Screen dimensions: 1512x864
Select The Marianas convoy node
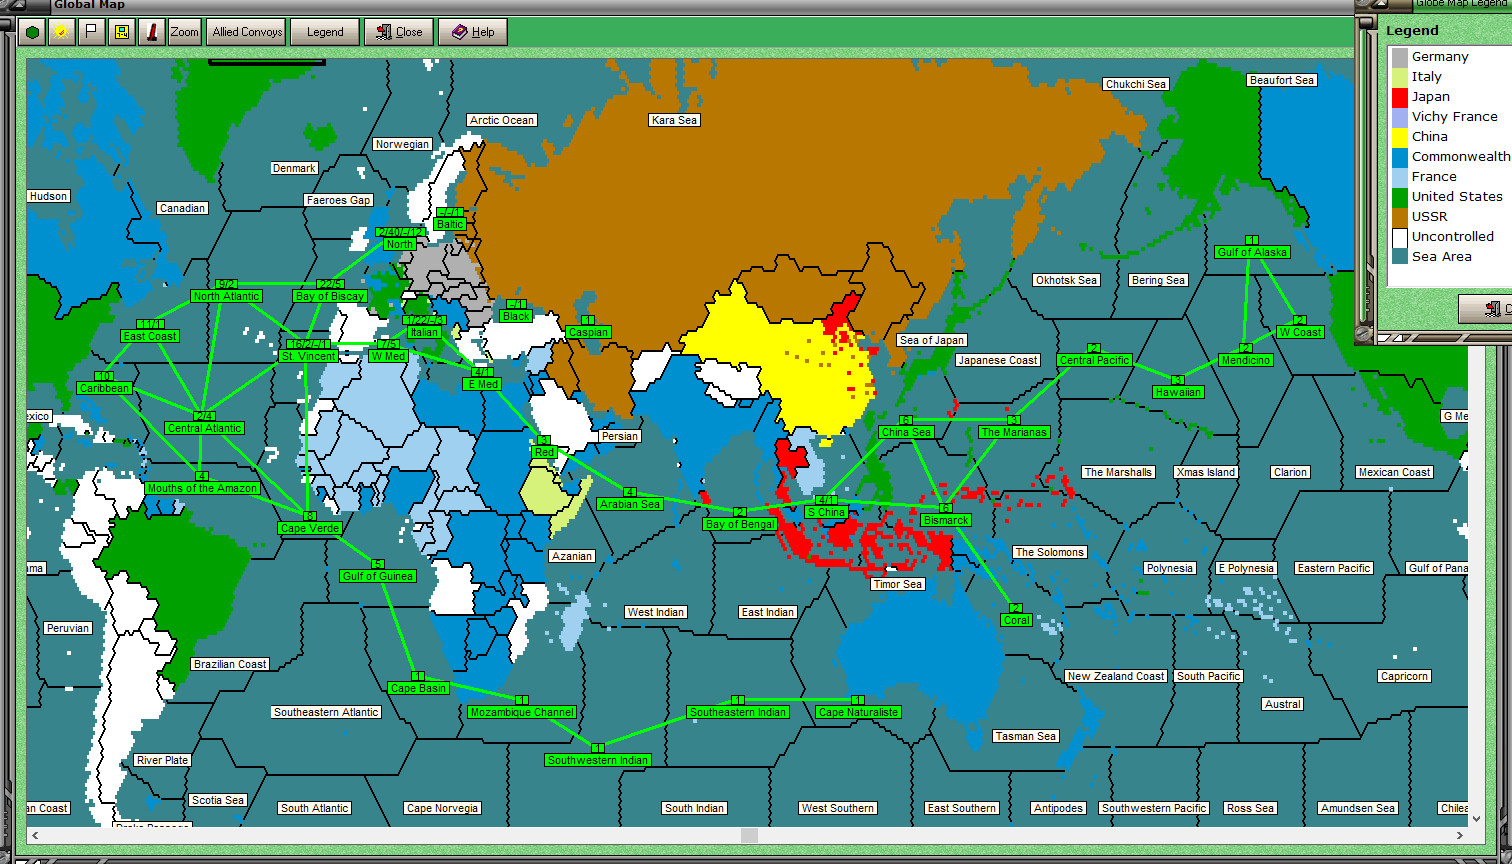[1014, 432]
